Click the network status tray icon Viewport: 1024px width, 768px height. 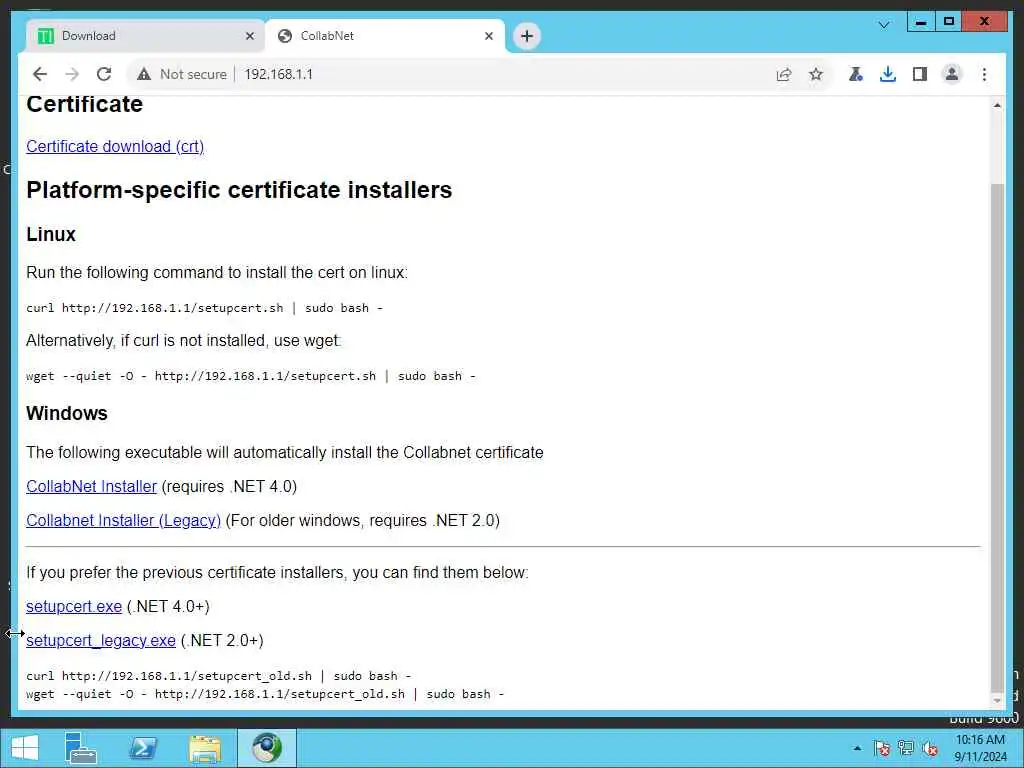click(906, 748)
